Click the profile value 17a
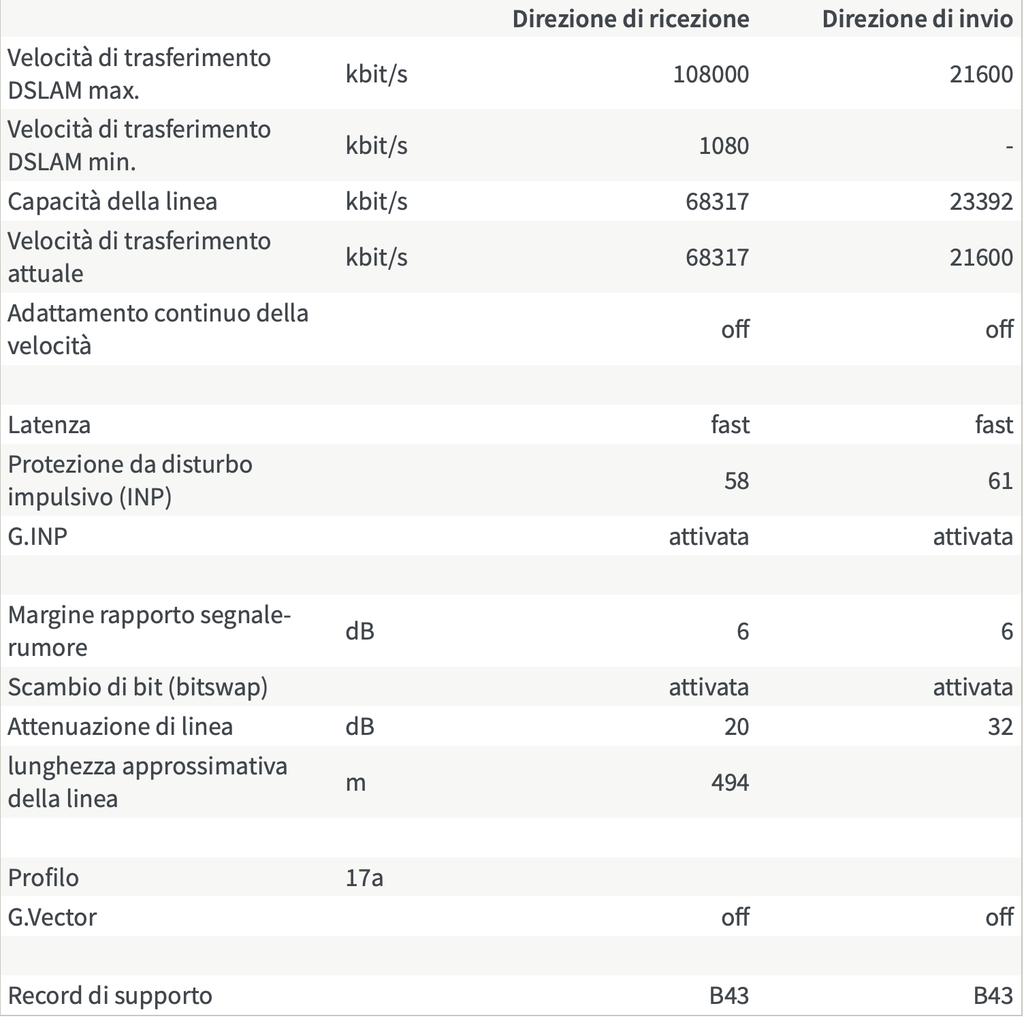 pyautogui.click(x=364, y=877)
